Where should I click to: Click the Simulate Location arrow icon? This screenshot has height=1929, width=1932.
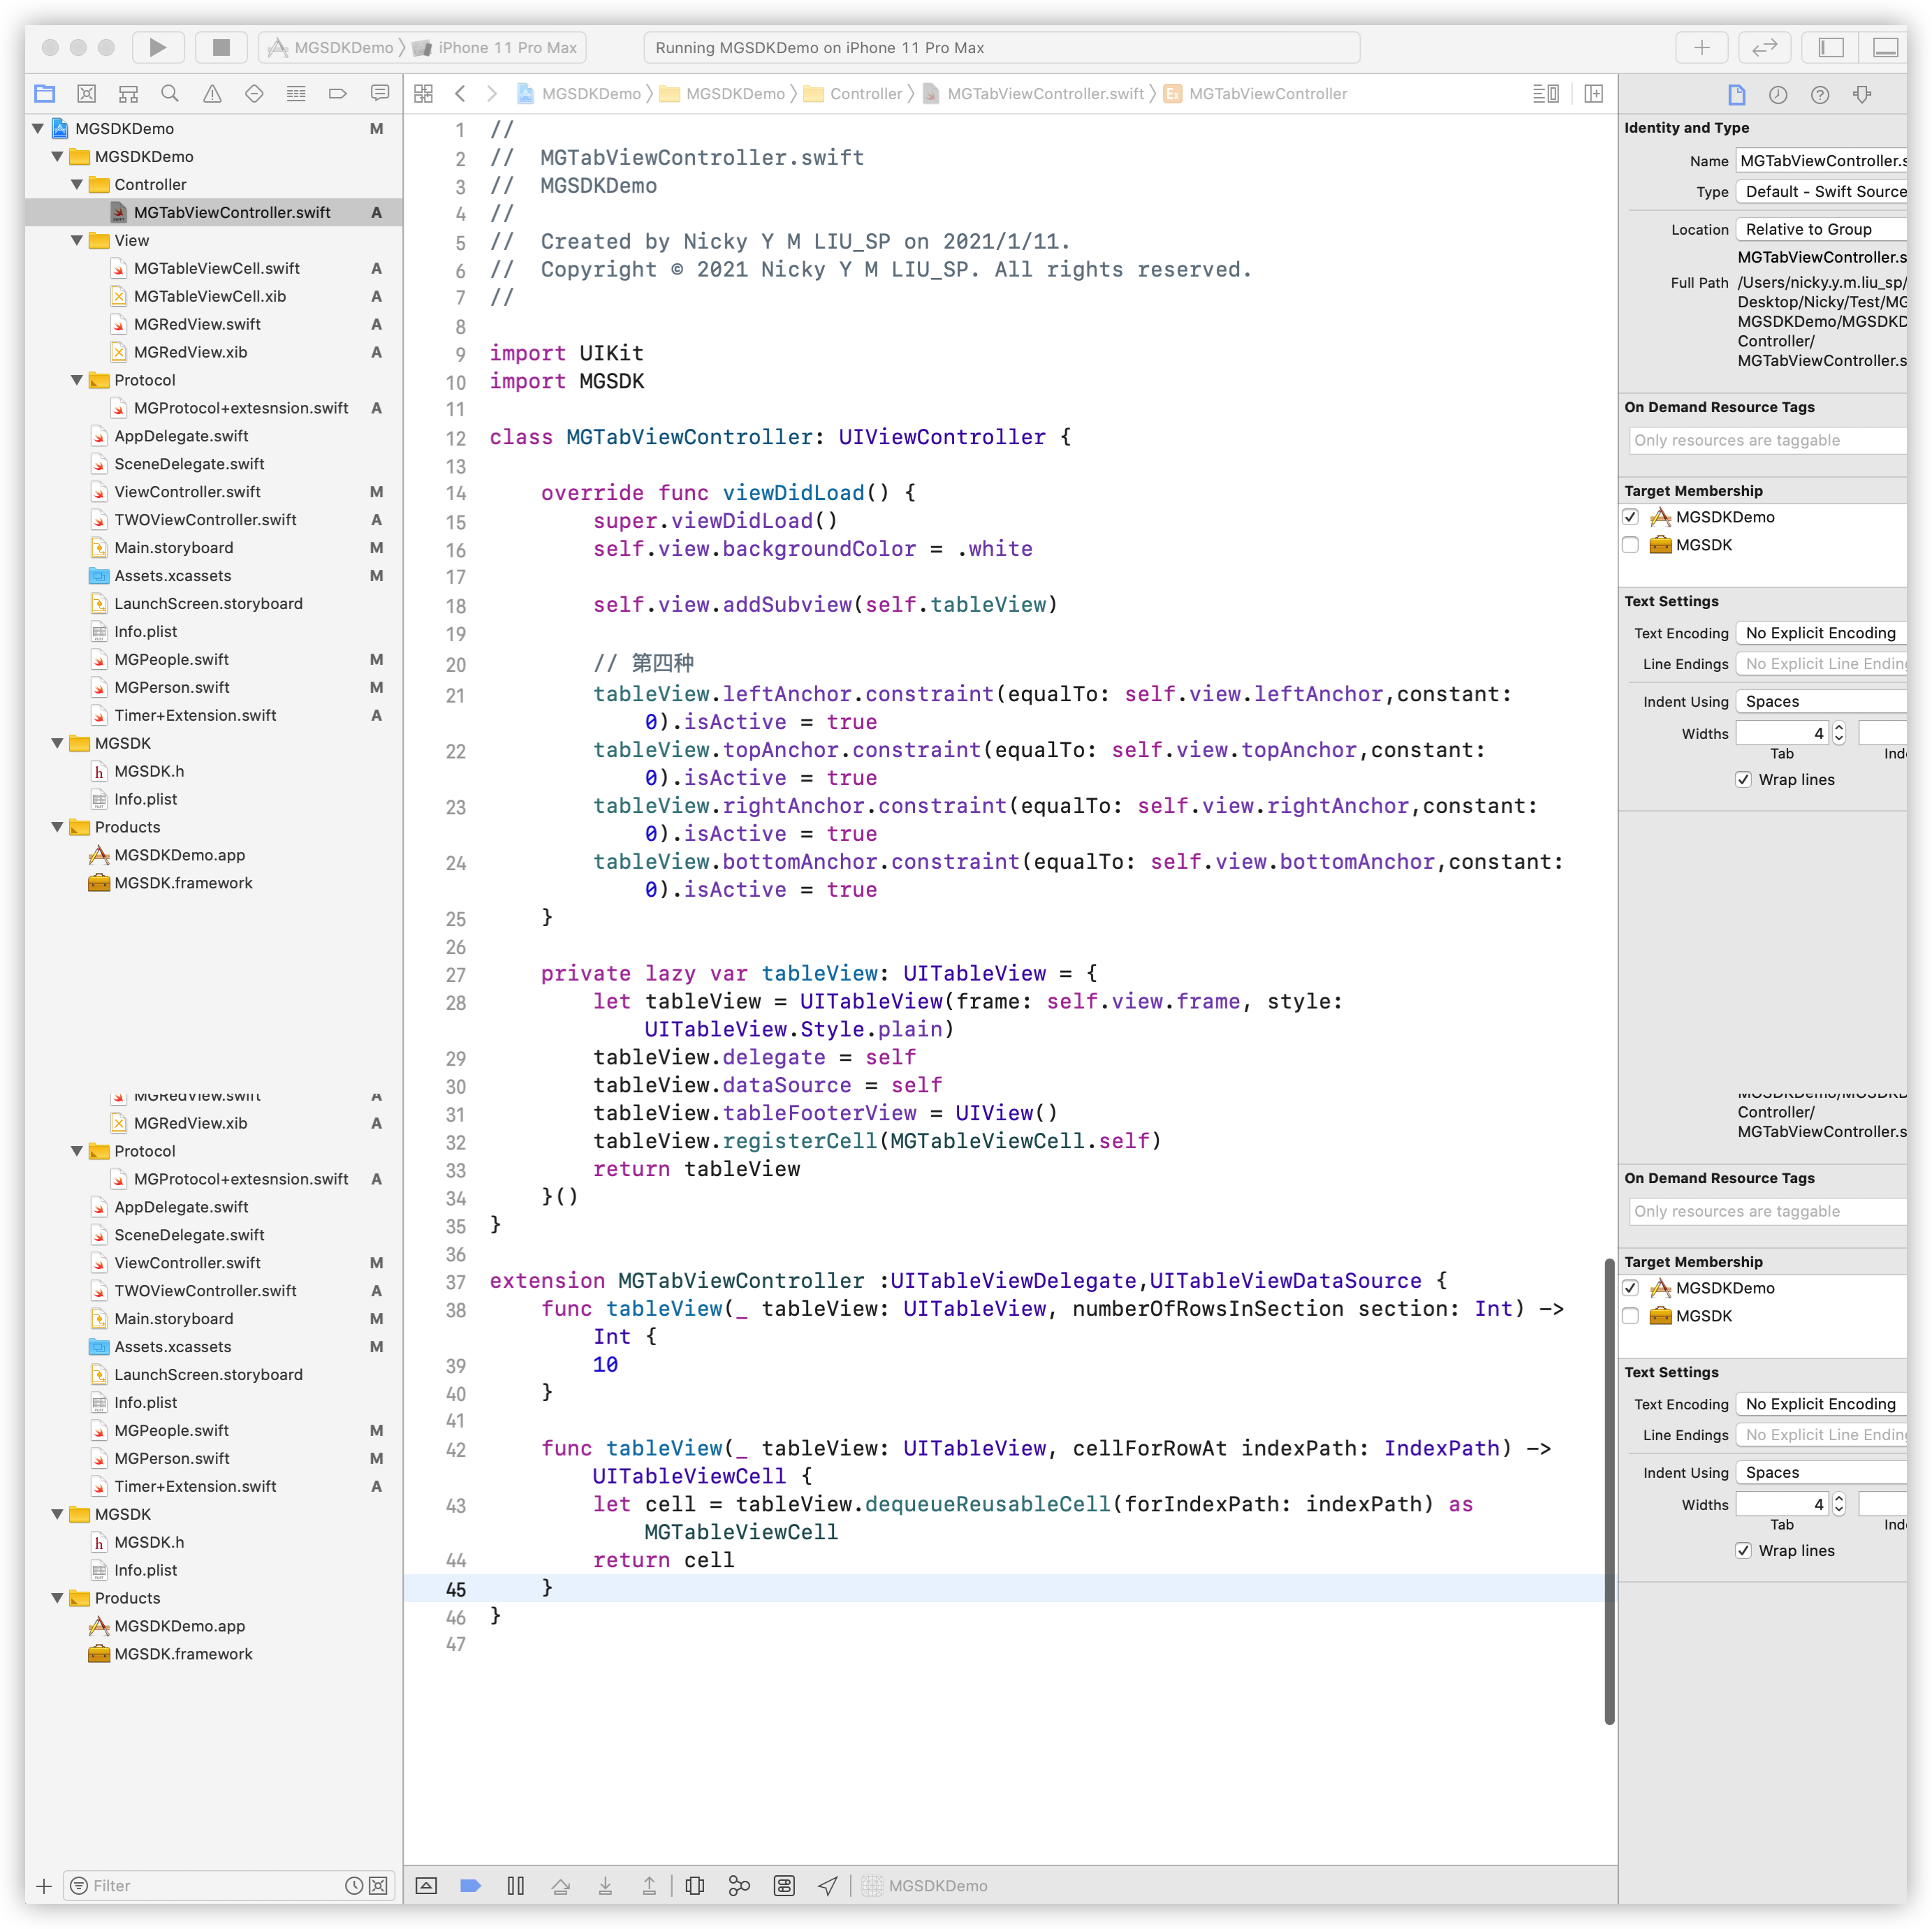(827, 1885)
